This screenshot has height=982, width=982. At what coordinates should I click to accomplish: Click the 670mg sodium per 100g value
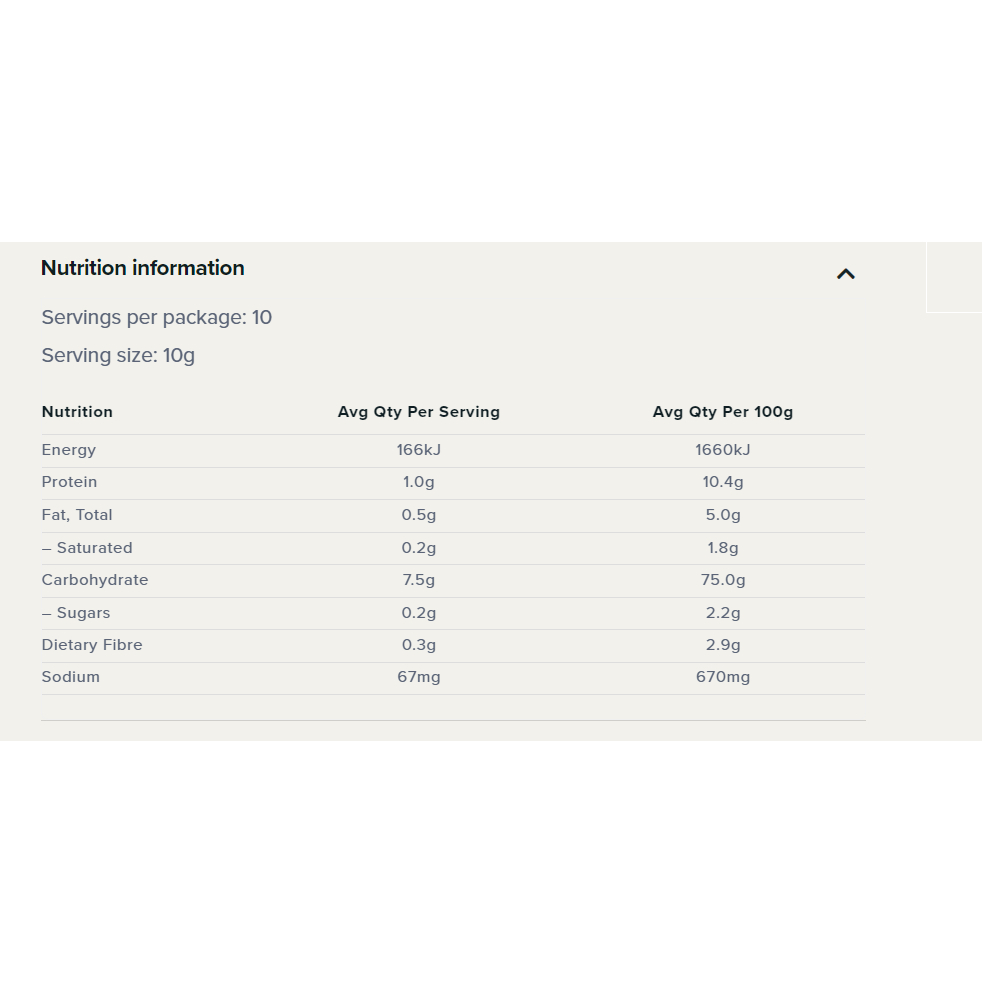(723, 677)
